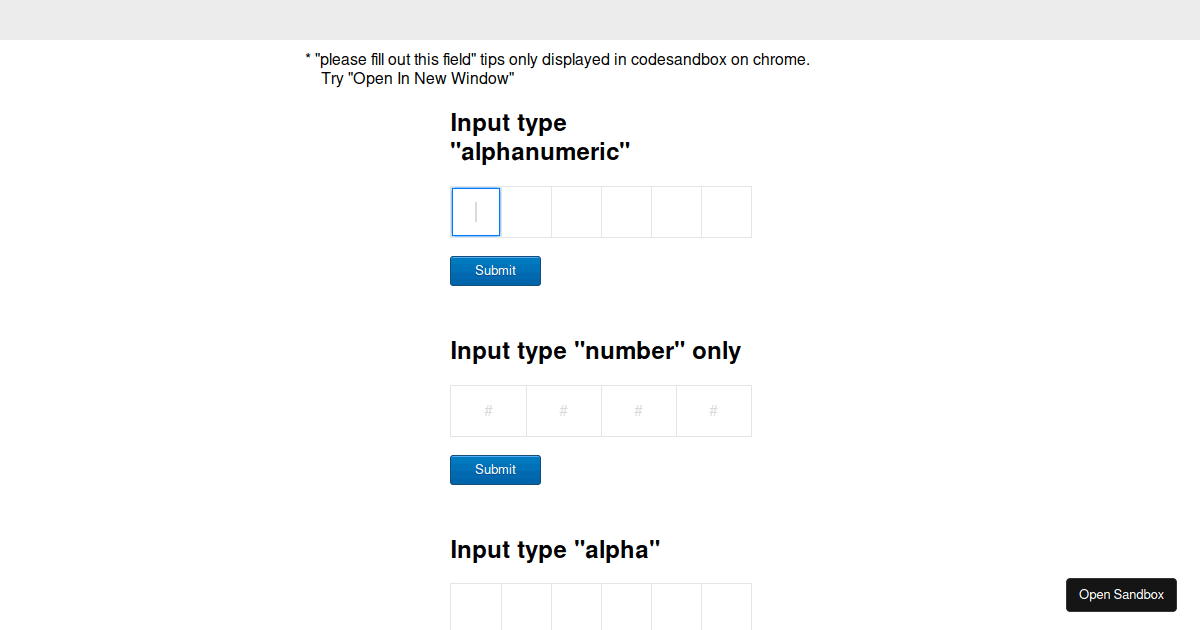Submit the alphanumeric code
Screen dimensions: 1200x630
(x=495, y=270)
